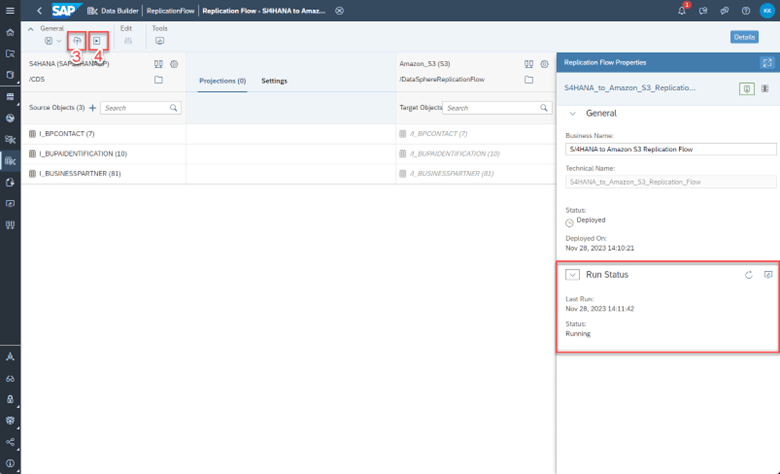Open S4HANA source connection settings gear
Viewport: 780px width, 474px height.
(174, 64)
